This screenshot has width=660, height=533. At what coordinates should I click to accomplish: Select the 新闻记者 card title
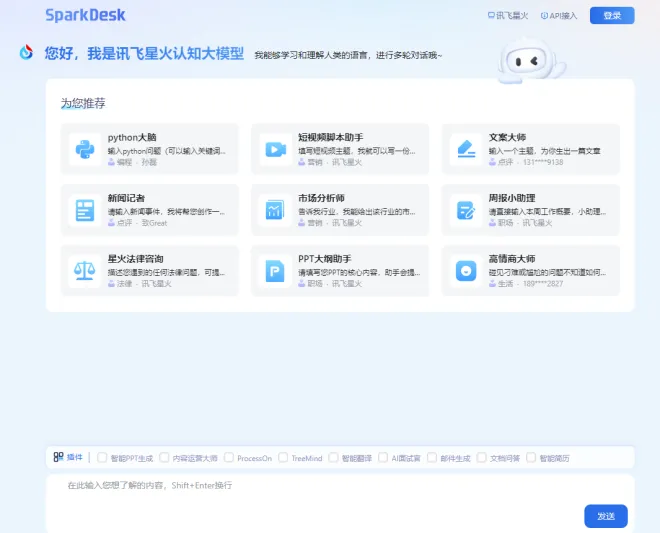pyautogui.click(x=126, y=198)
